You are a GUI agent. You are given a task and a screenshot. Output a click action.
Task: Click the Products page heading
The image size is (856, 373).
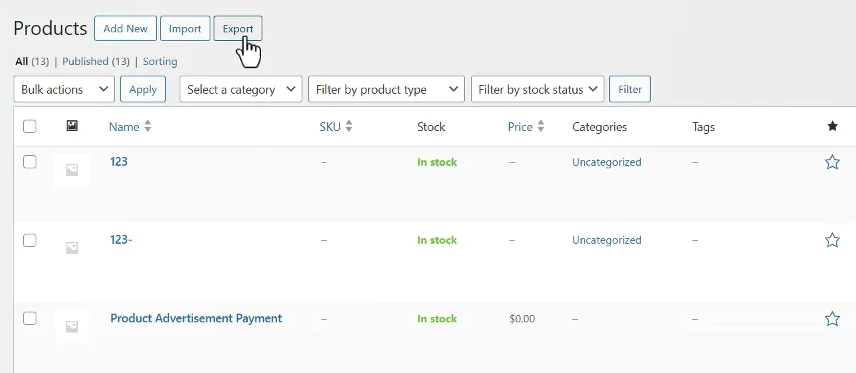pos(50,28)
